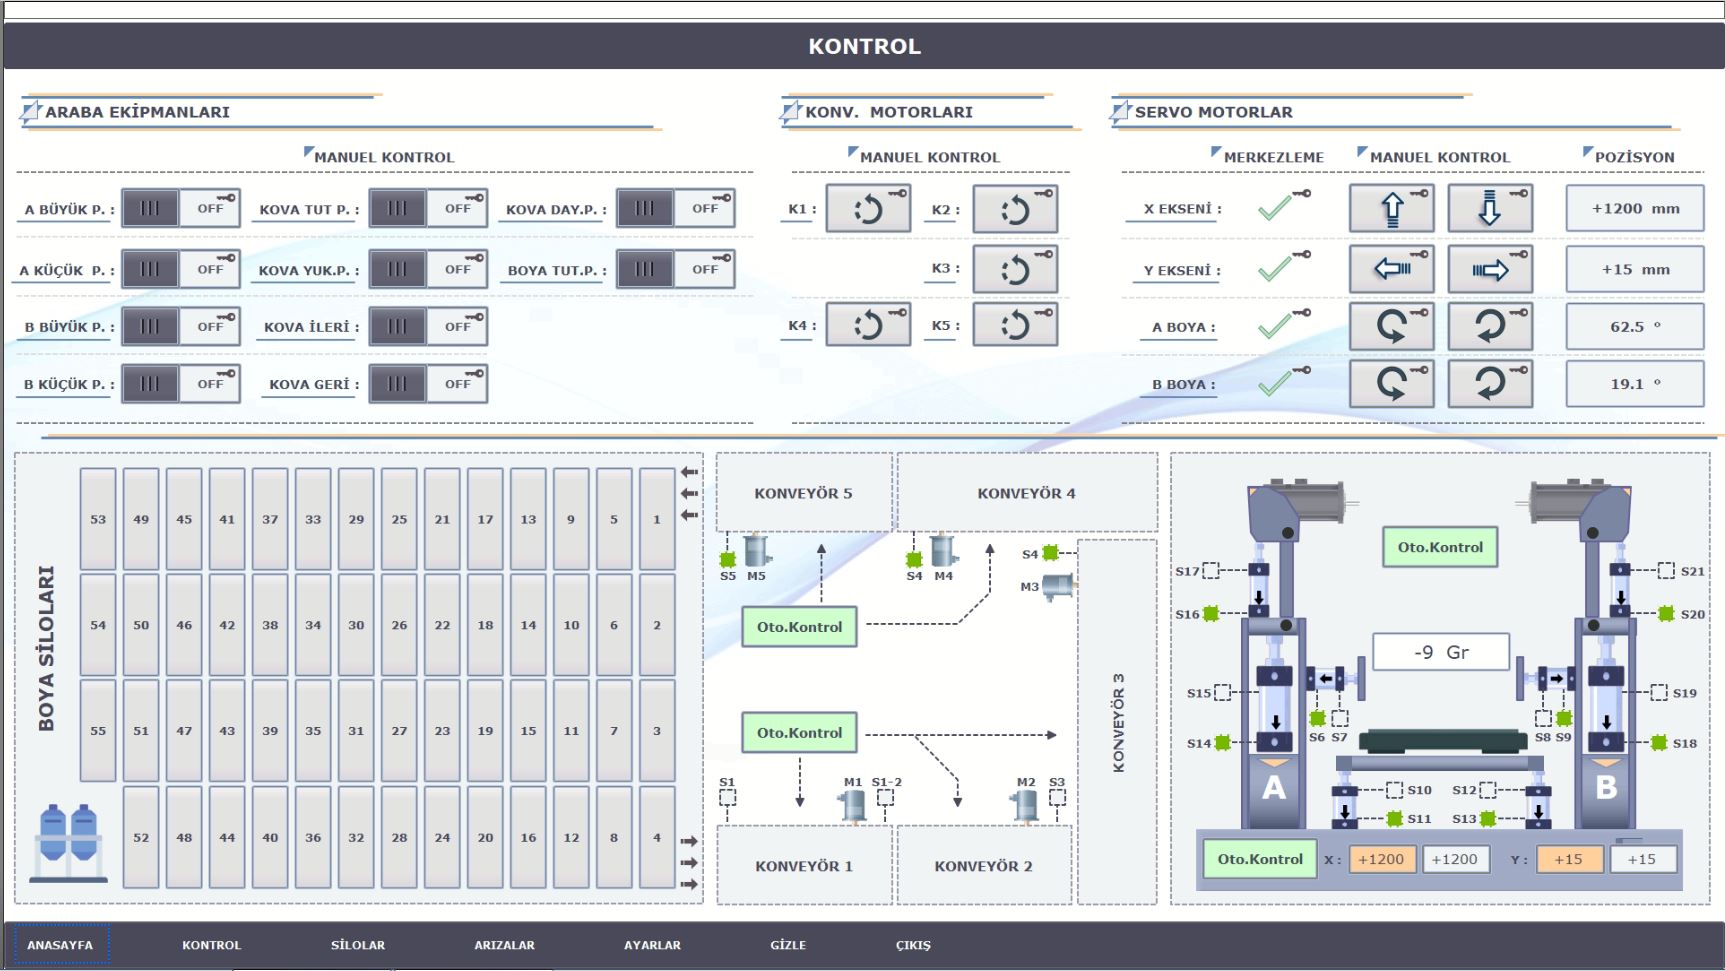1725x971 pixels.
Task: Select the M2 motor icon above Konveyör 2
Action: (x=1026, y=805)
